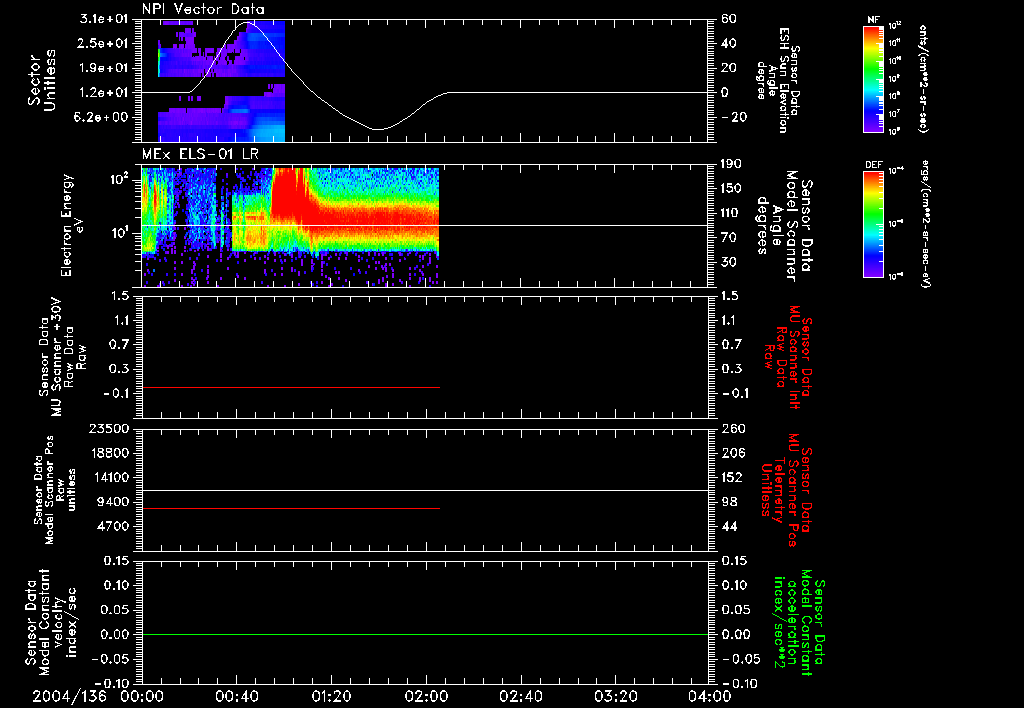Click the "Sector Unitless" axis label

(x=42, y=80)
